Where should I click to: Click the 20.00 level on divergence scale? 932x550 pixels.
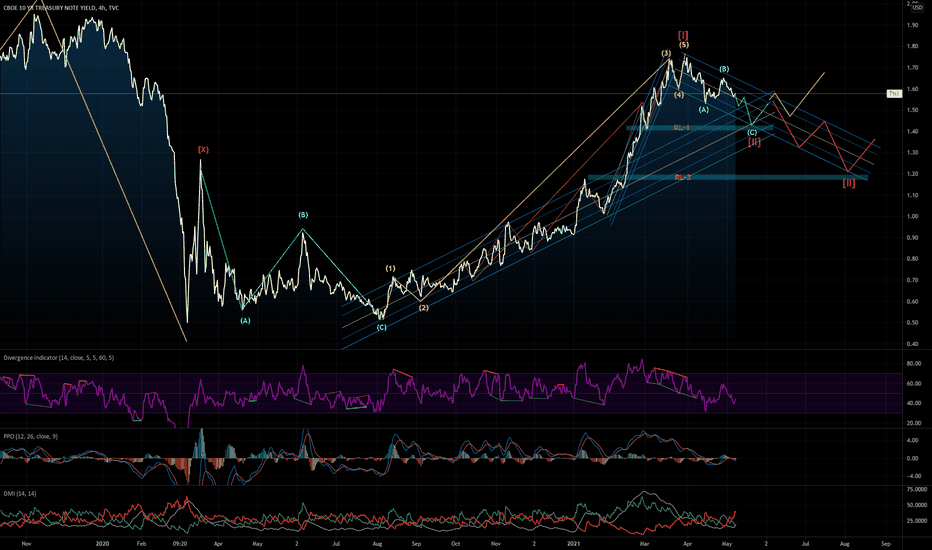pyautogui.click(x=914, y=423)
